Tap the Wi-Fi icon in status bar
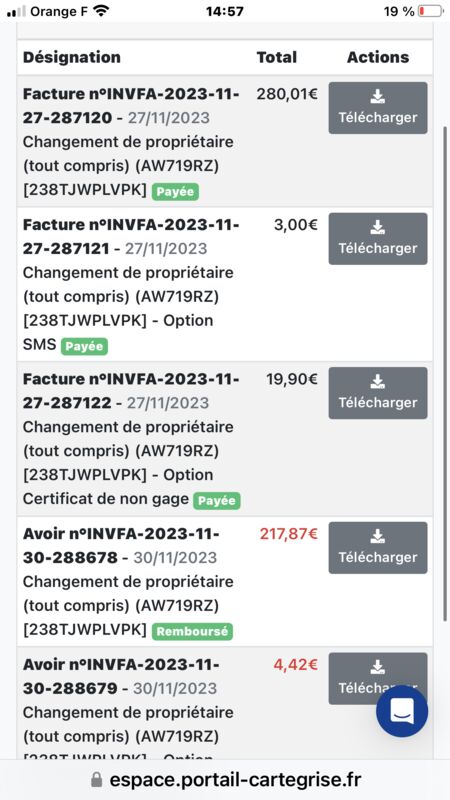 click(101, 11)
